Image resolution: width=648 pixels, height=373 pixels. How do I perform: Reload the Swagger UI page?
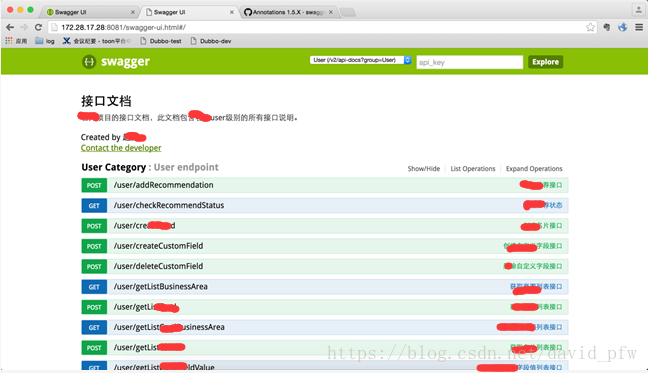(38, 27)
